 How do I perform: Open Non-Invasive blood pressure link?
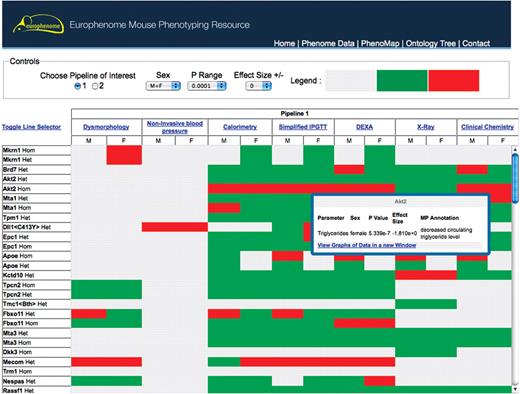point(175,127)
